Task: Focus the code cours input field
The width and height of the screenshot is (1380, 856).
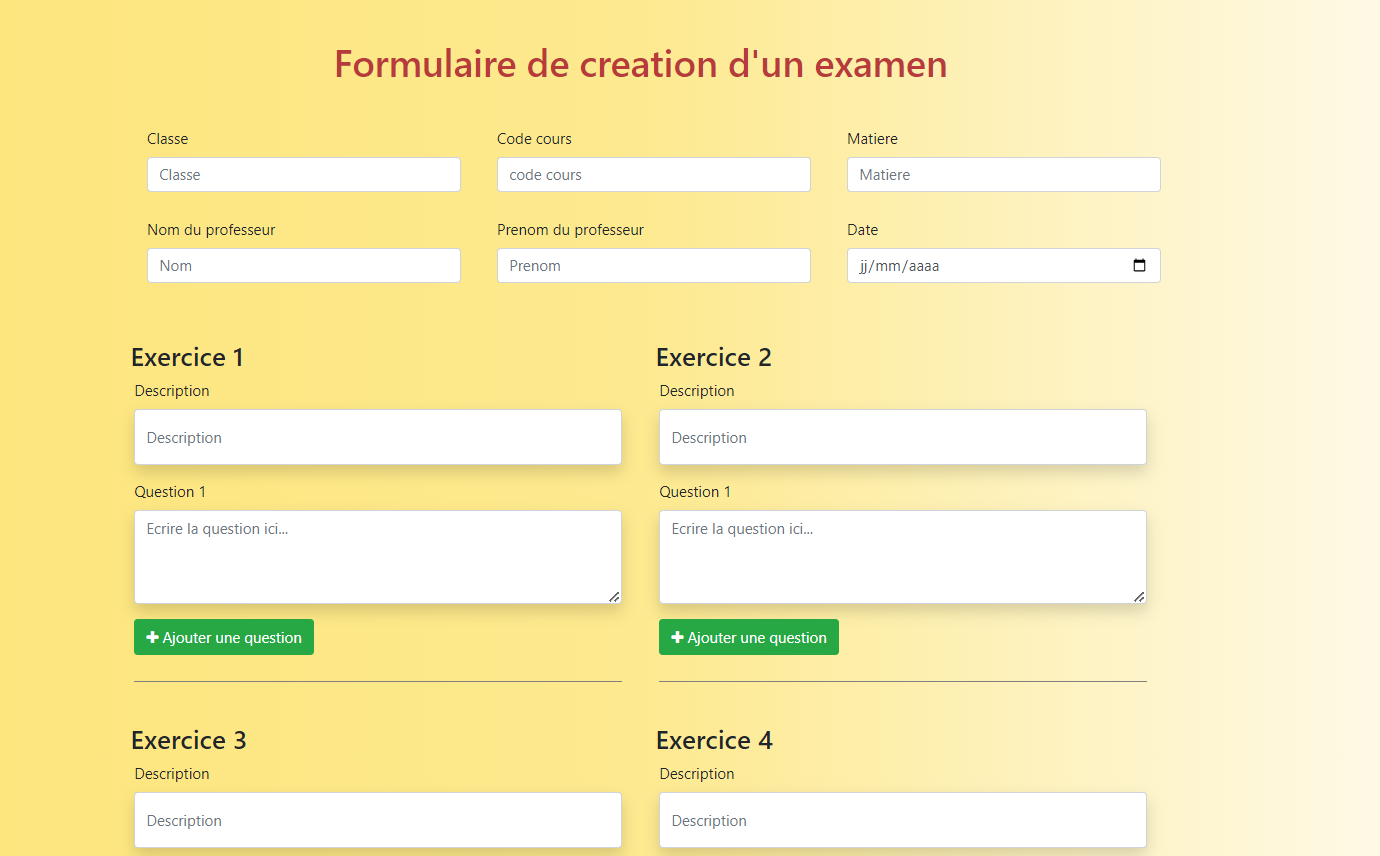Action: pyautogui.click(x=654, y=174)
